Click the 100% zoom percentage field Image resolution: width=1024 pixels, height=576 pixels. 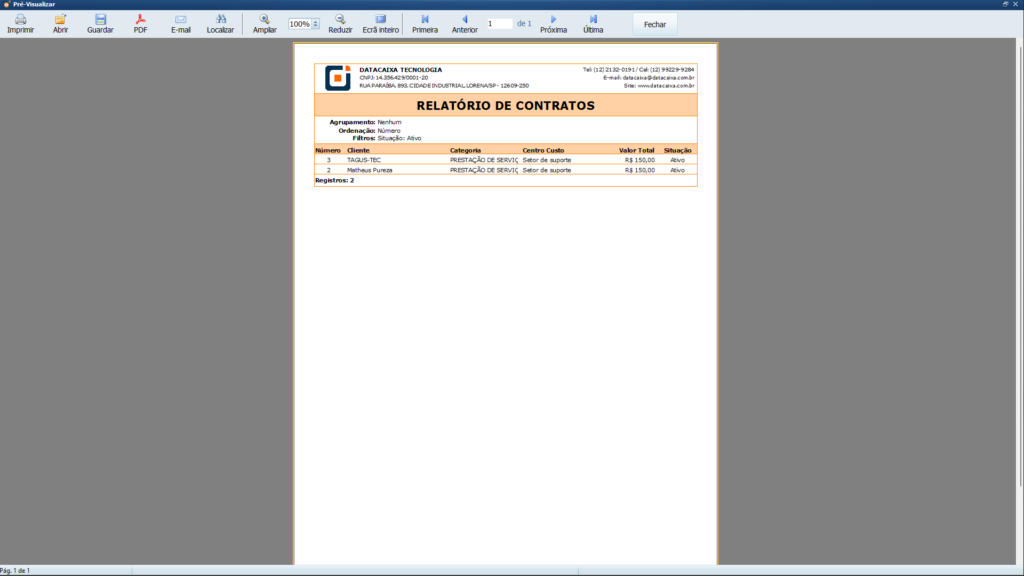click(x=299, y=24)
